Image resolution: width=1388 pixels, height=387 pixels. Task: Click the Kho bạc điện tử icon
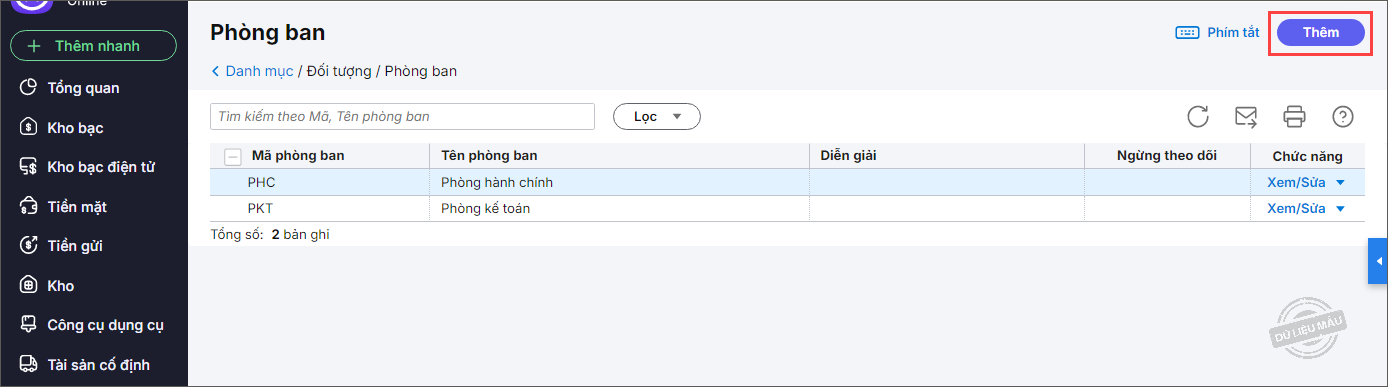click(29, 167)
